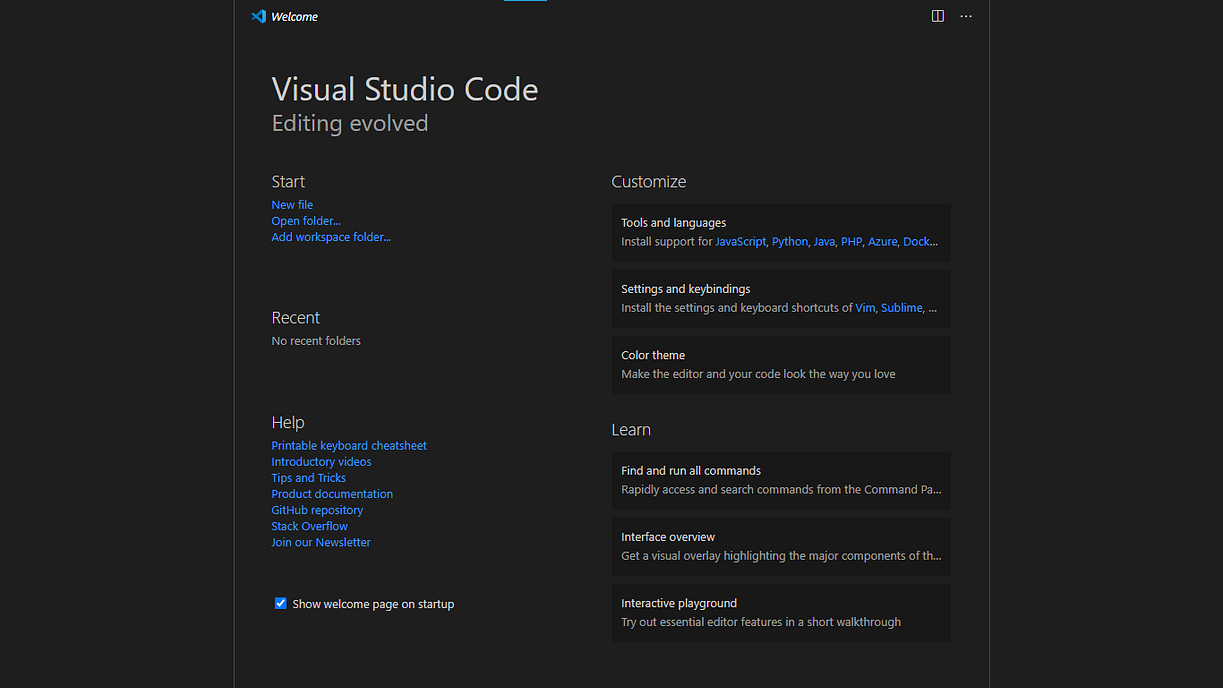Viewport: 1223px width, 688px height.
Task: Click the New file link
Action: (292, 205)
